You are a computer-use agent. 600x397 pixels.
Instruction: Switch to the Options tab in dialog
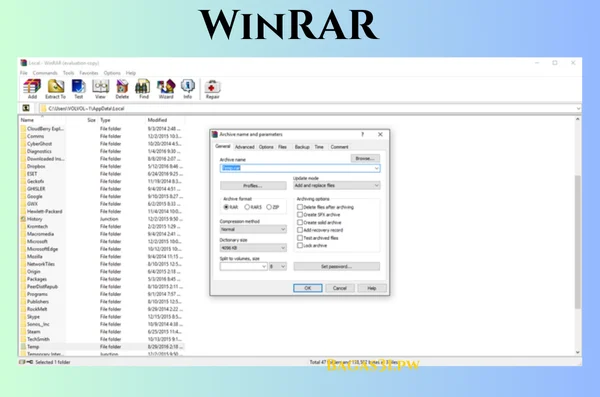266,147
